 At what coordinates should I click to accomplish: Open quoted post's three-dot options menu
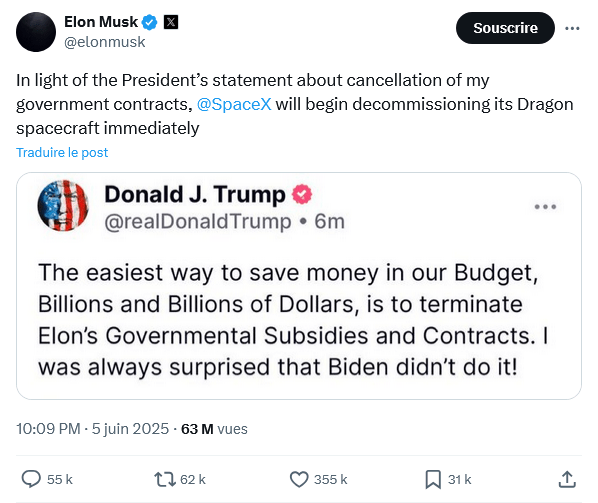pyautogui.click(x=545, y=207)
